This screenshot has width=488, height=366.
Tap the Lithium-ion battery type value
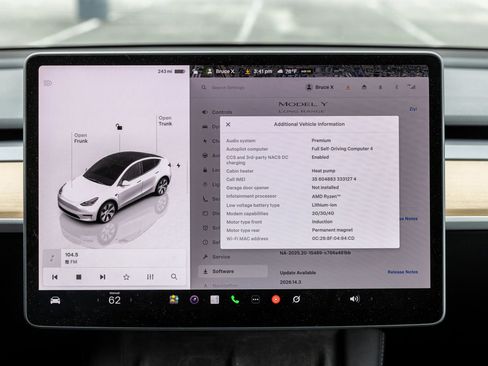[324, 205]
